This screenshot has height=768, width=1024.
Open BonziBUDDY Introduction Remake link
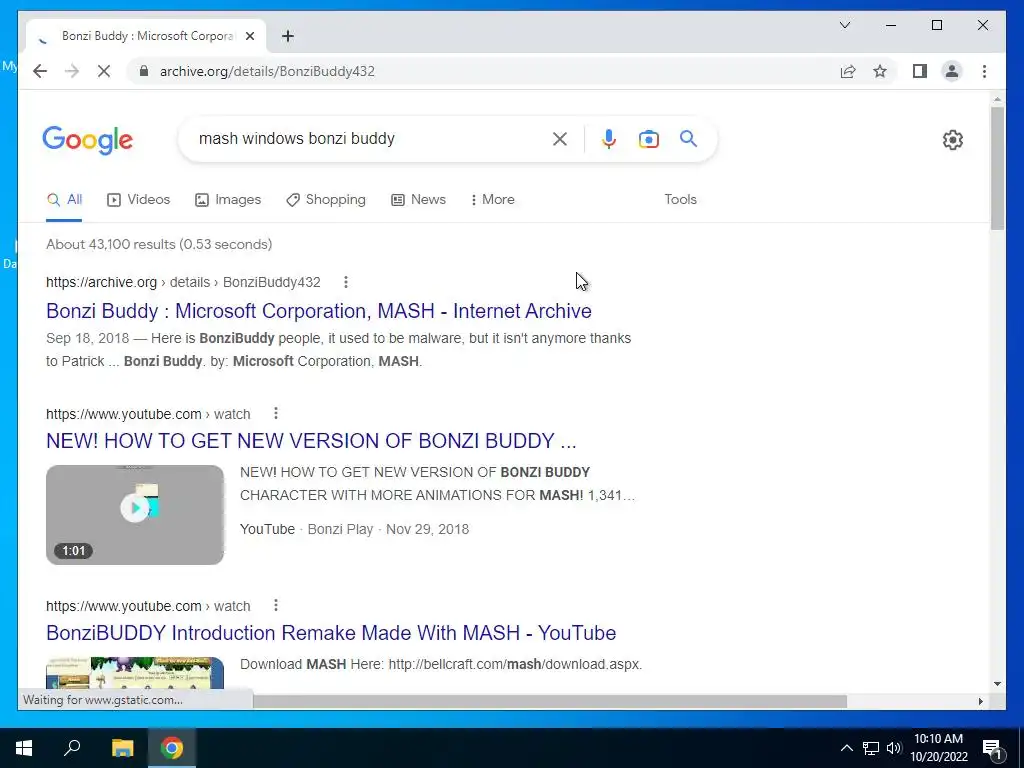[x=331, y=633]
